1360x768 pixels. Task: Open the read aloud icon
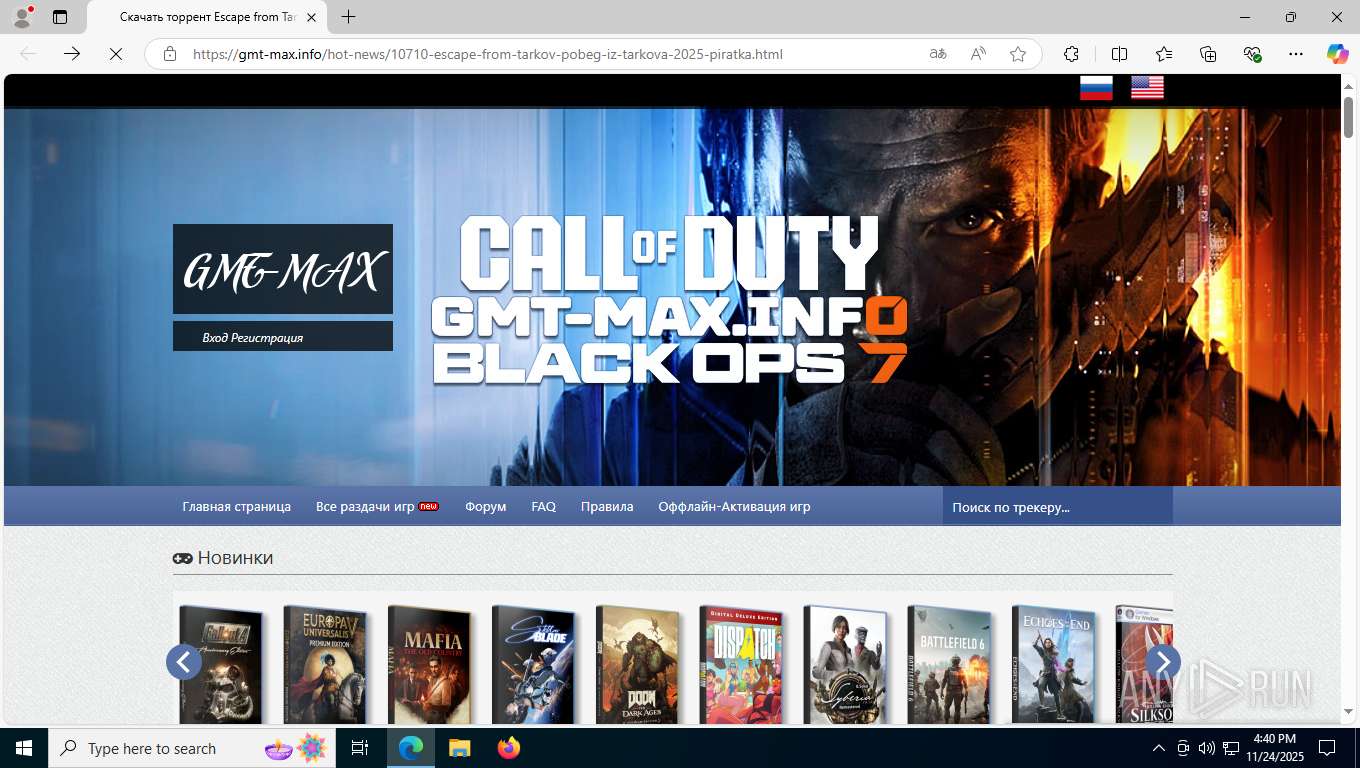[978, 54]
